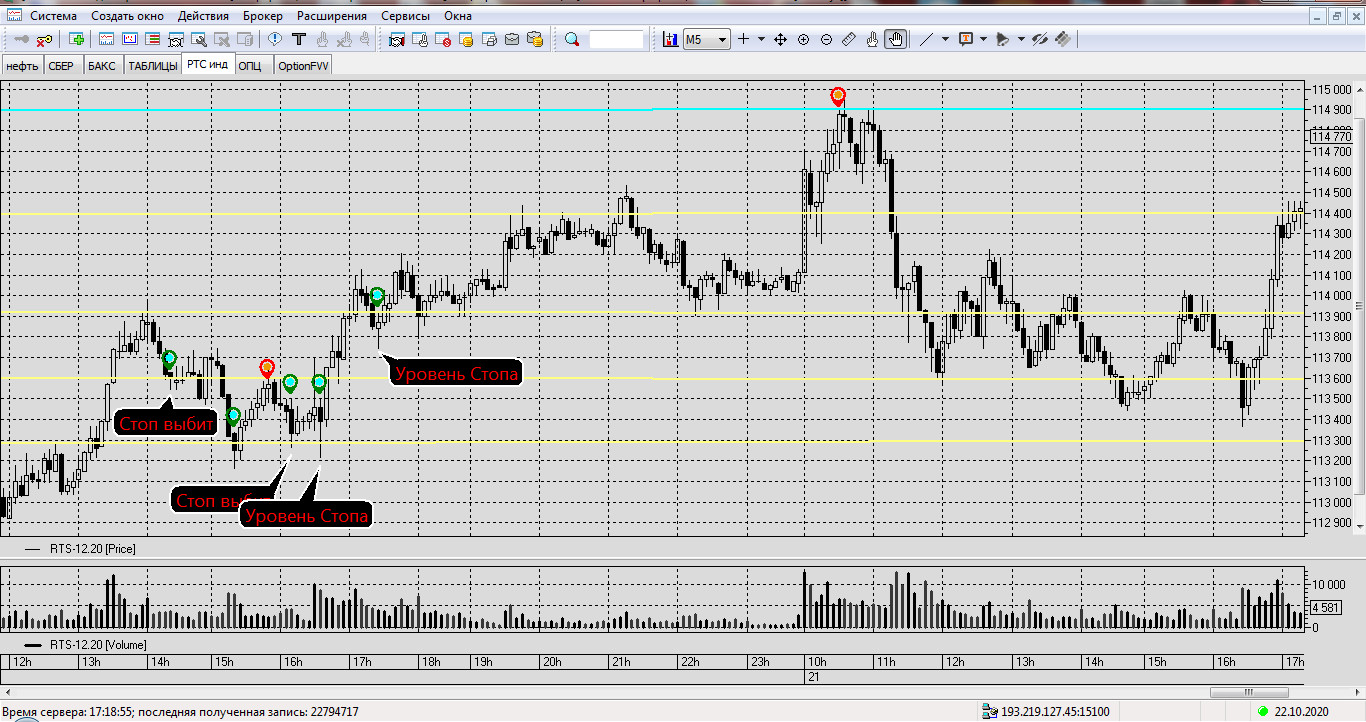
Task: Click the red marker at the 114 900 peak
Action: coord(838,96)
